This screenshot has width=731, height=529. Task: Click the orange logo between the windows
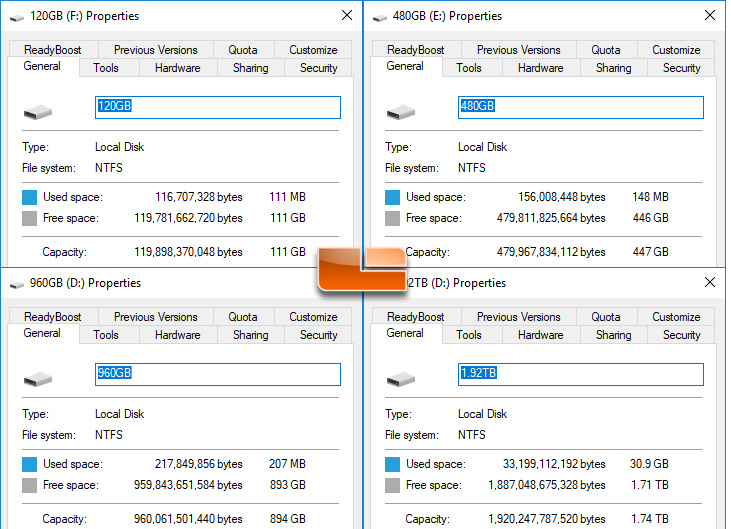click(362, 269)
